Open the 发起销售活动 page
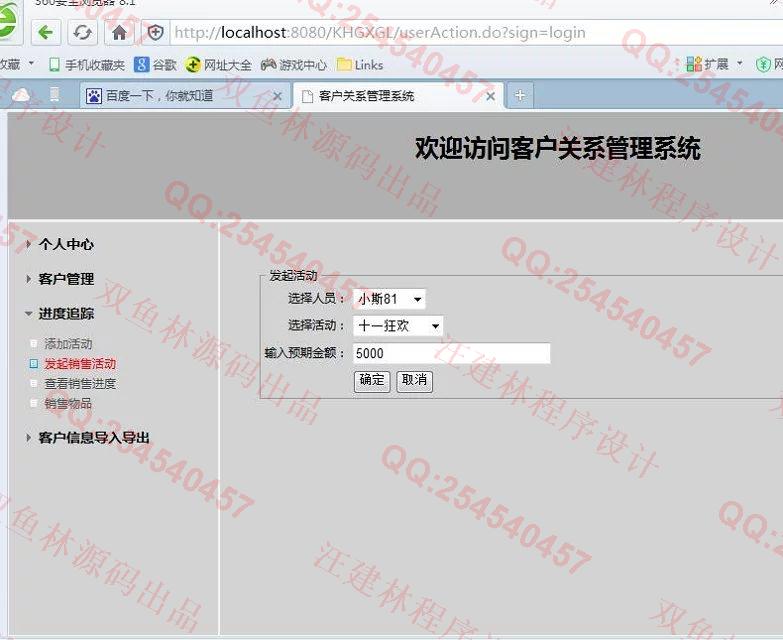 pos(80,364)
